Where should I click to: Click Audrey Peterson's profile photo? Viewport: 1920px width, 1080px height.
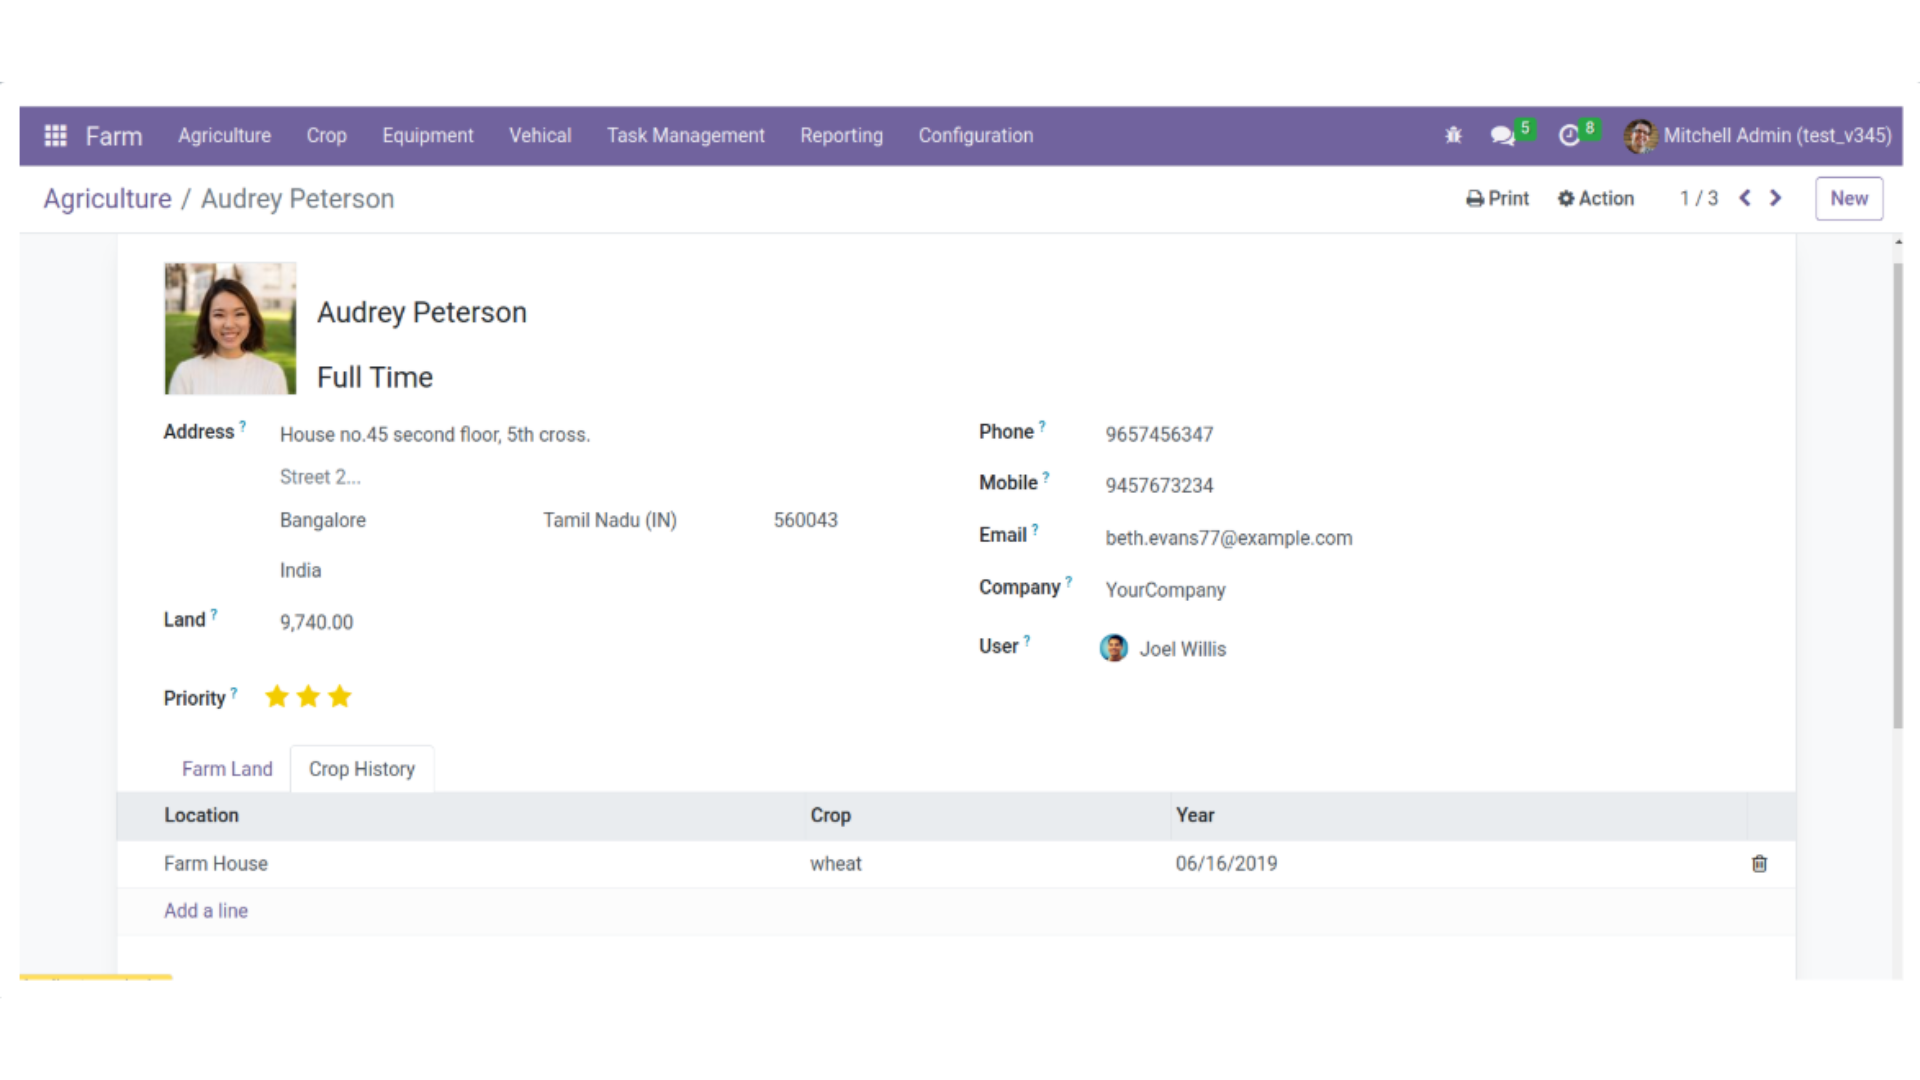(230, 328)
